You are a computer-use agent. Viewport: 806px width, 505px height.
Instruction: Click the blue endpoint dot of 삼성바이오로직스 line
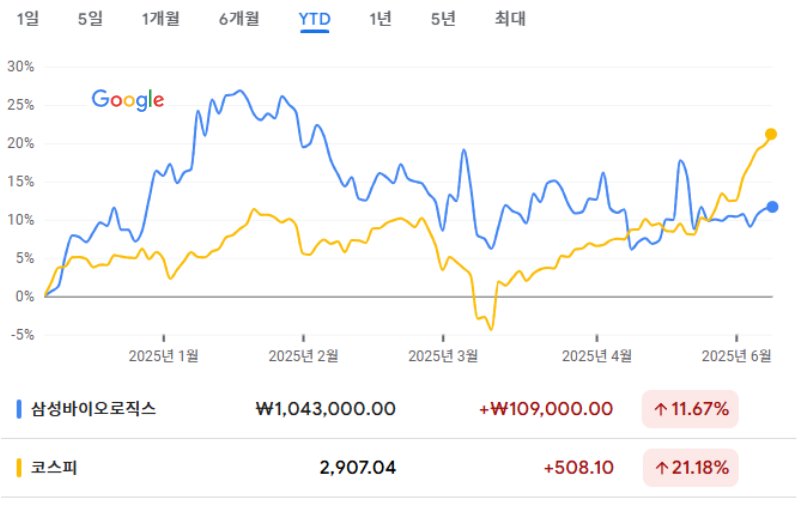click(772, 207)
